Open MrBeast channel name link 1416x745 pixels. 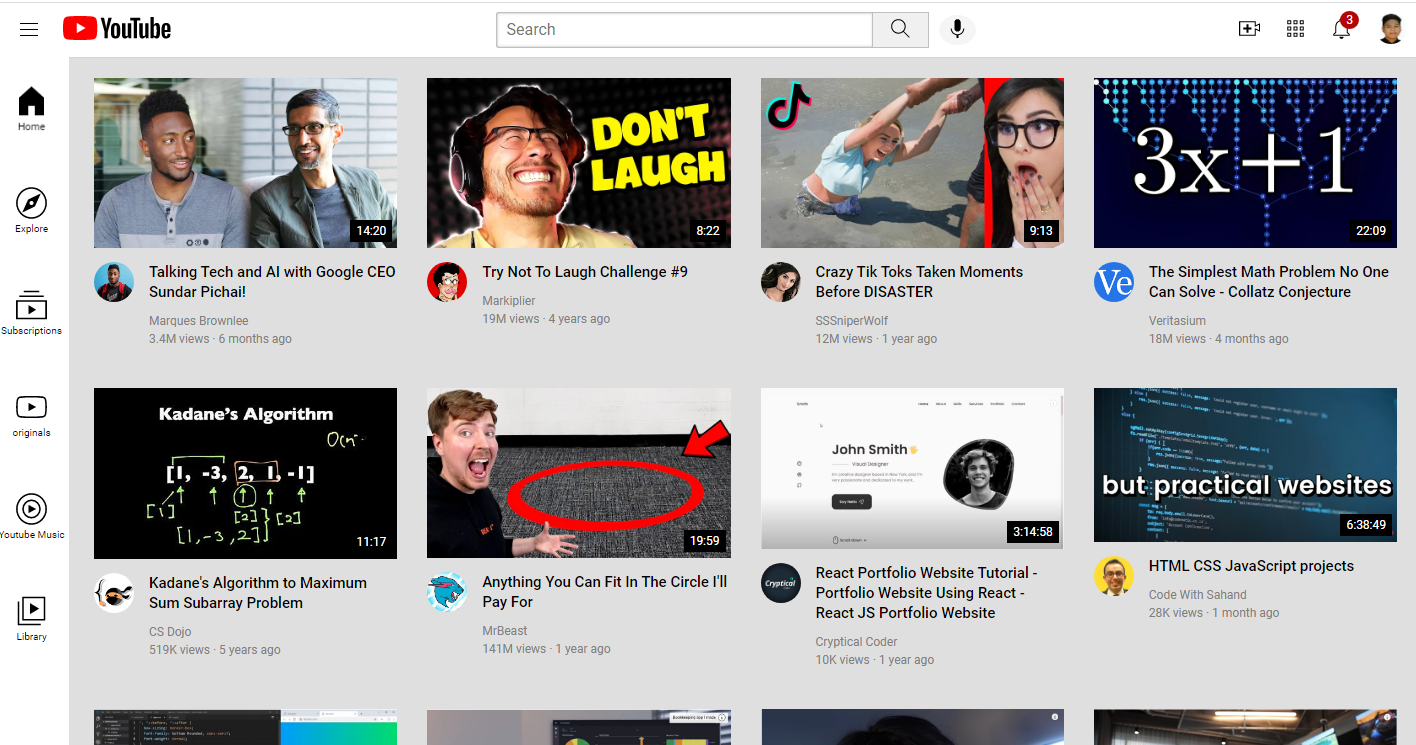tap(505, 631)
